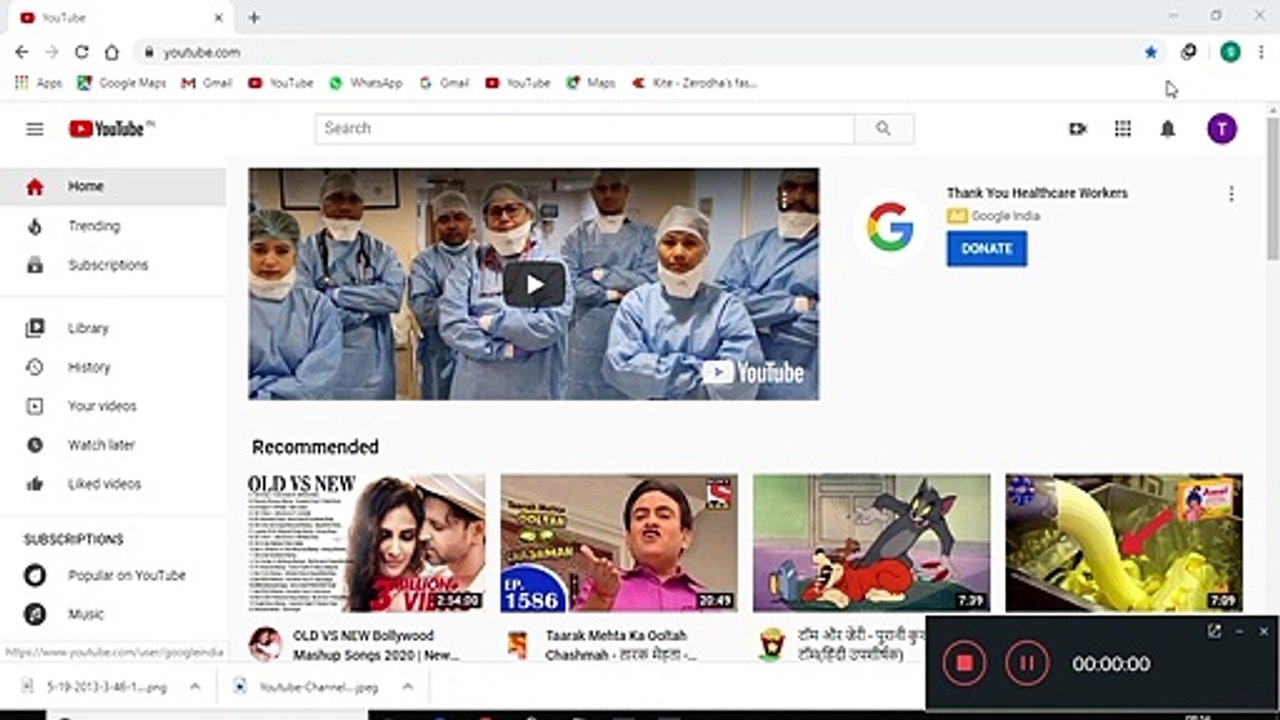Open the create video camera icon
1280x720 pixels.
[1077, 129]
